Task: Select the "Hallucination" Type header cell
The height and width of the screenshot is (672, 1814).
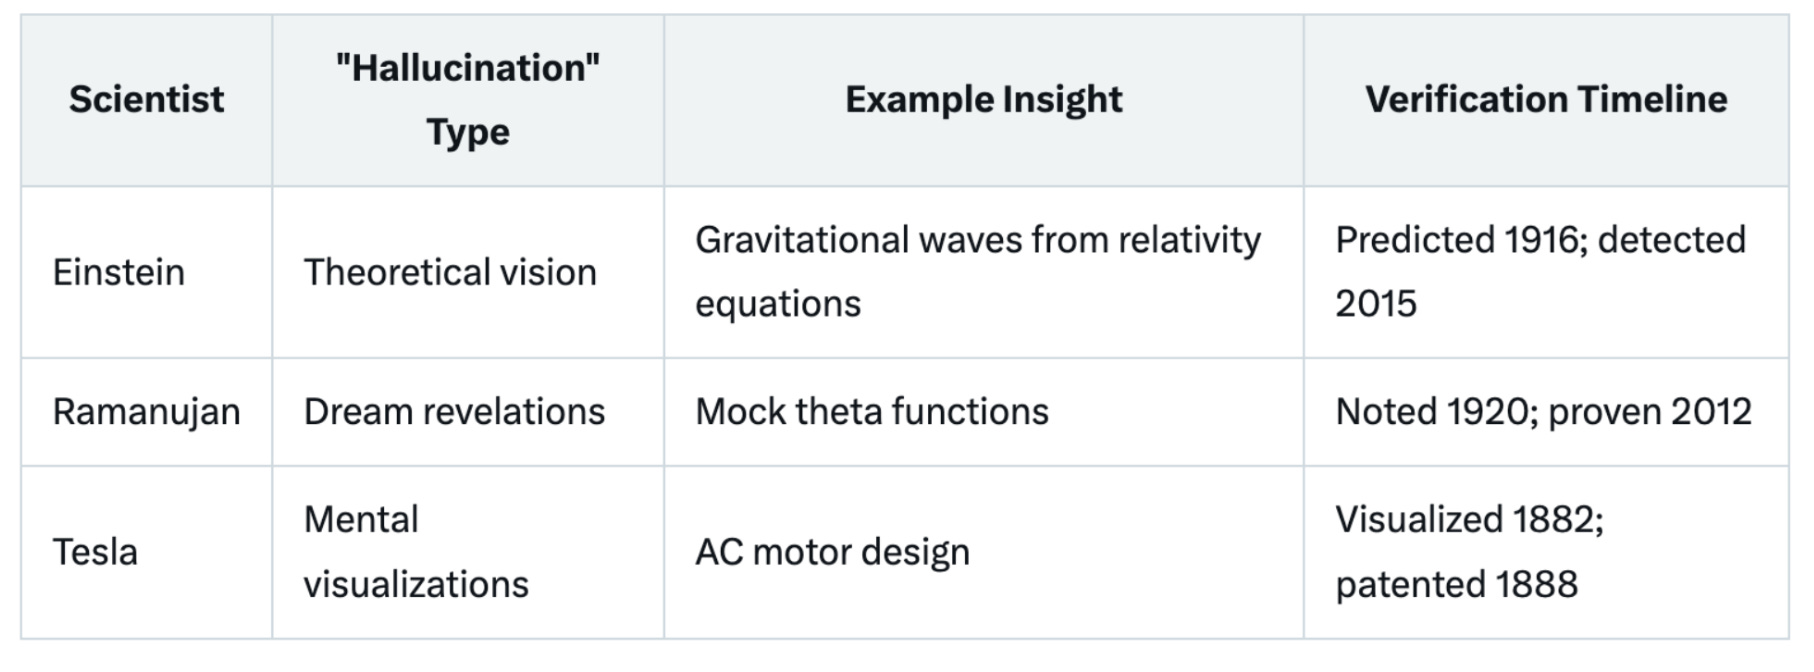Action: click(468, 100)
